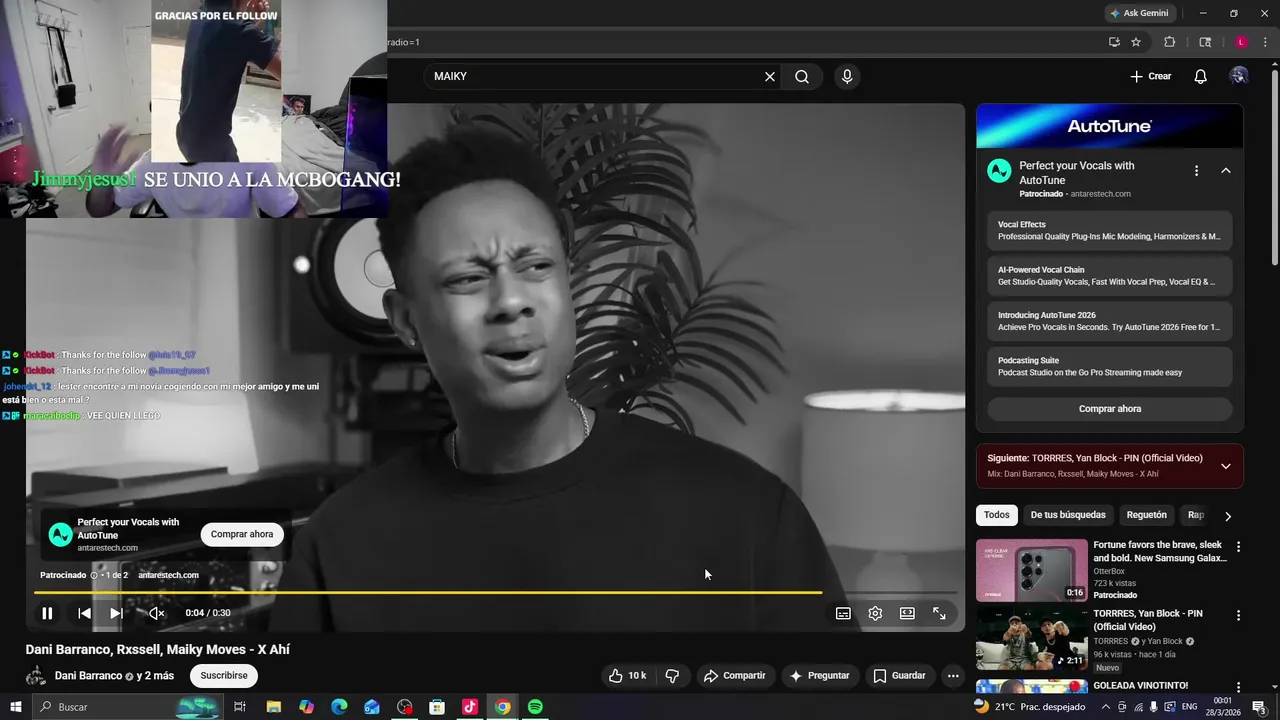Click Comprar ahora in the sidebar ad

point(1109,409)
